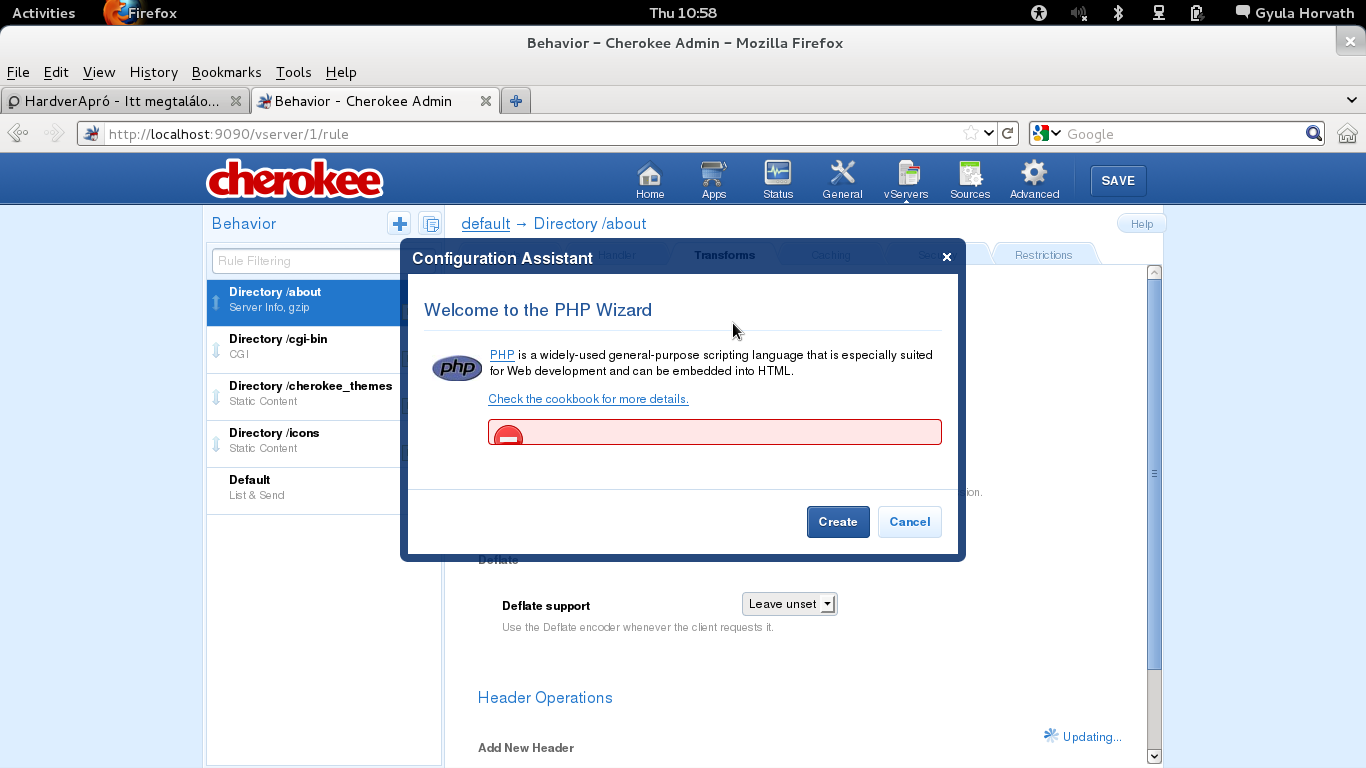Select the Default rule
The image size is (1366, 768).
click(304, 490)
